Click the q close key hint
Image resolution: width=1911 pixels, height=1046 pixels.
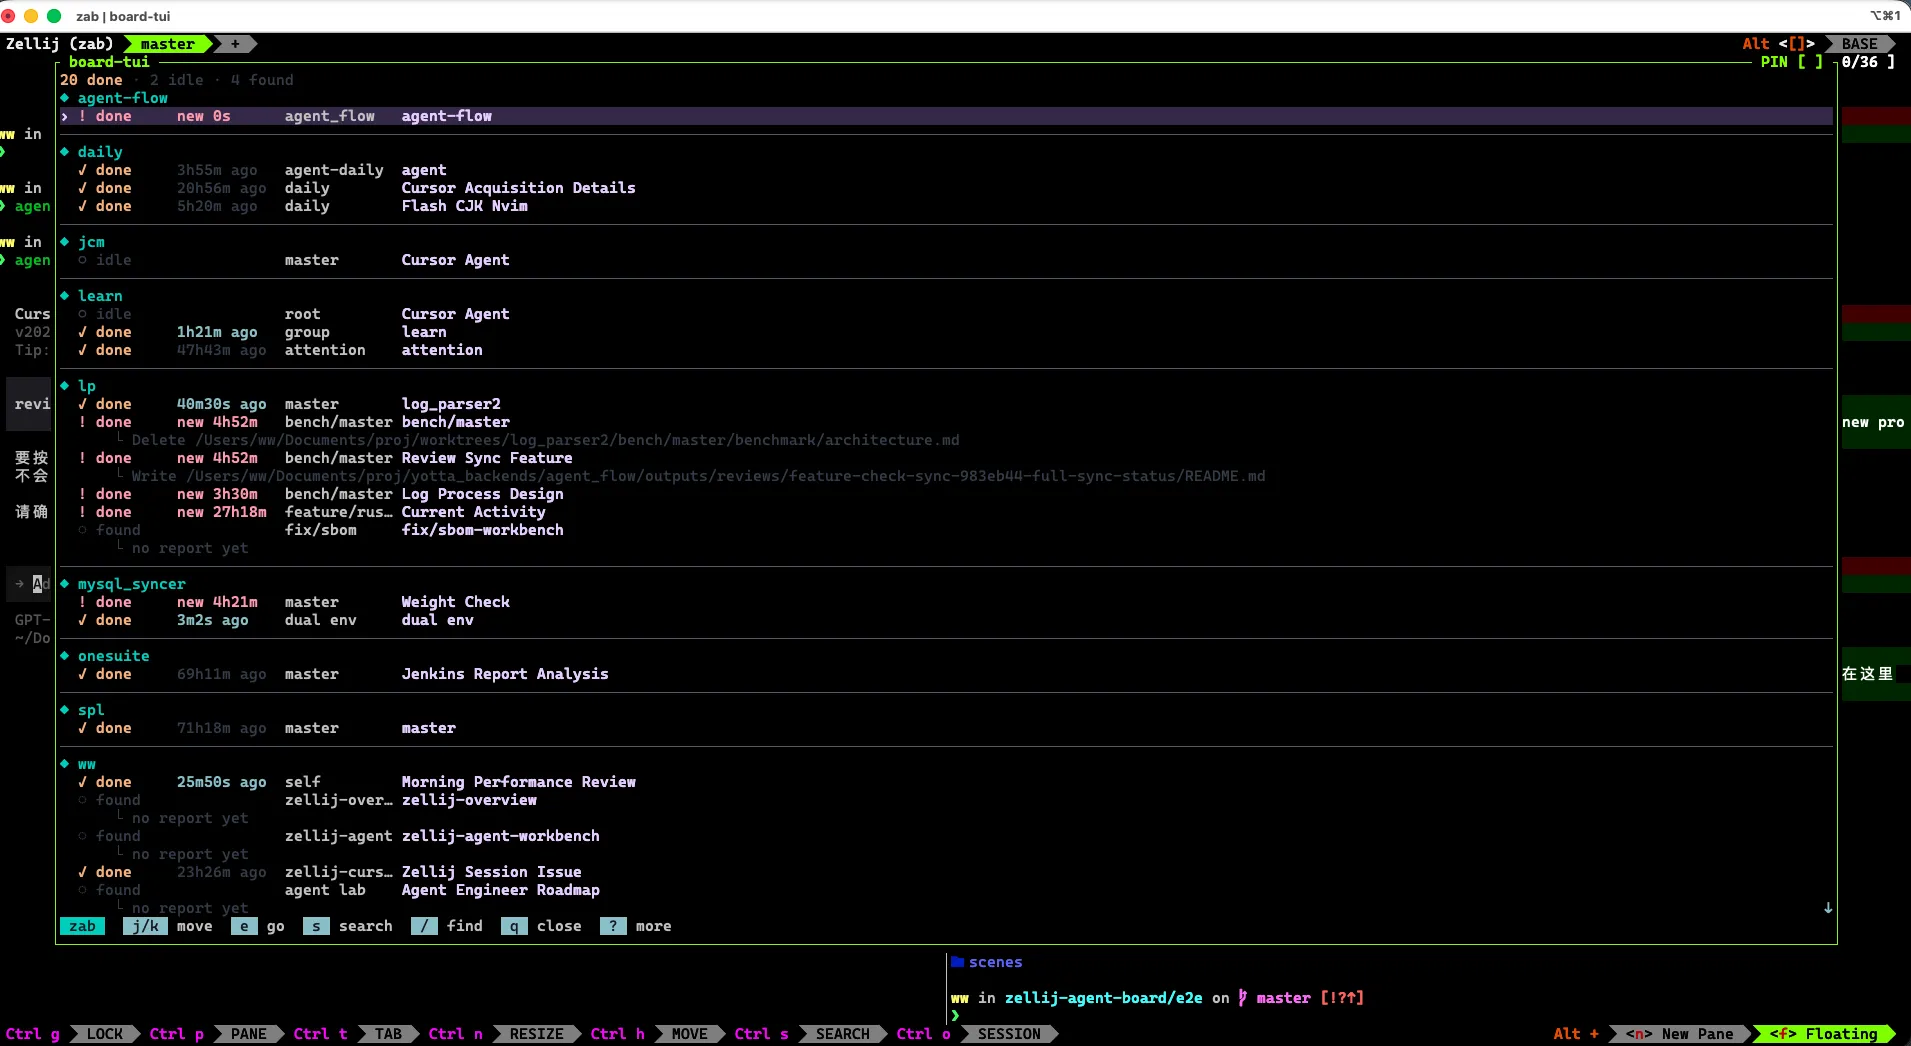pyautogui.click(x=541, y=926)
